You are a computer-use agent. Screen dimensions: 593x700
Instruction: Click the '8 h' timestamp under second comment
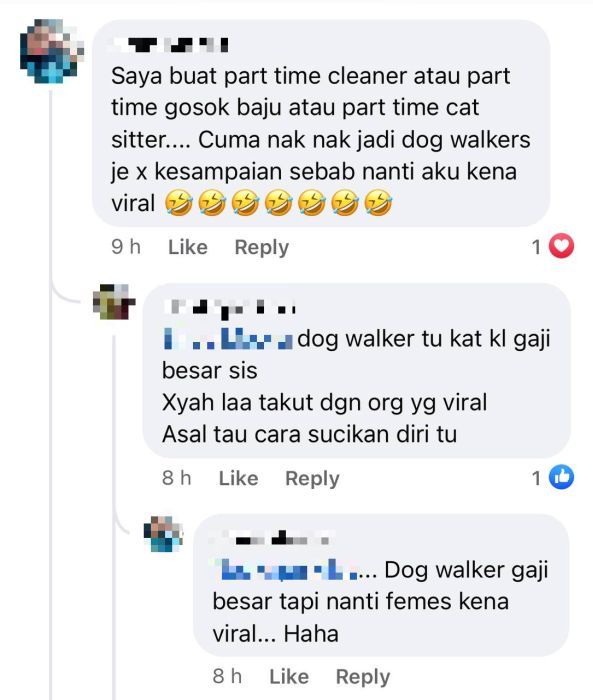coord(177,479)
